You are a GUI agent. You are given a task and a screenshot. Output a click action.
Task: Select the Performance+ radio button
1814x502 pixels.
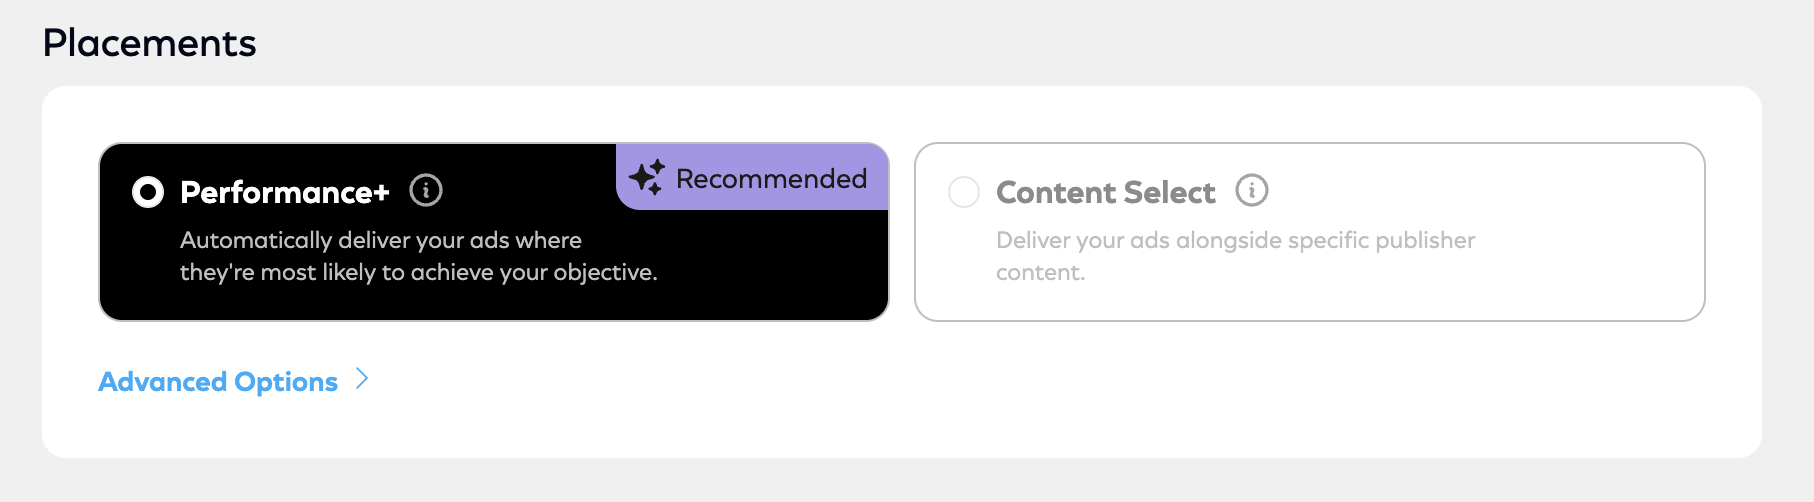tap(148, 192)
